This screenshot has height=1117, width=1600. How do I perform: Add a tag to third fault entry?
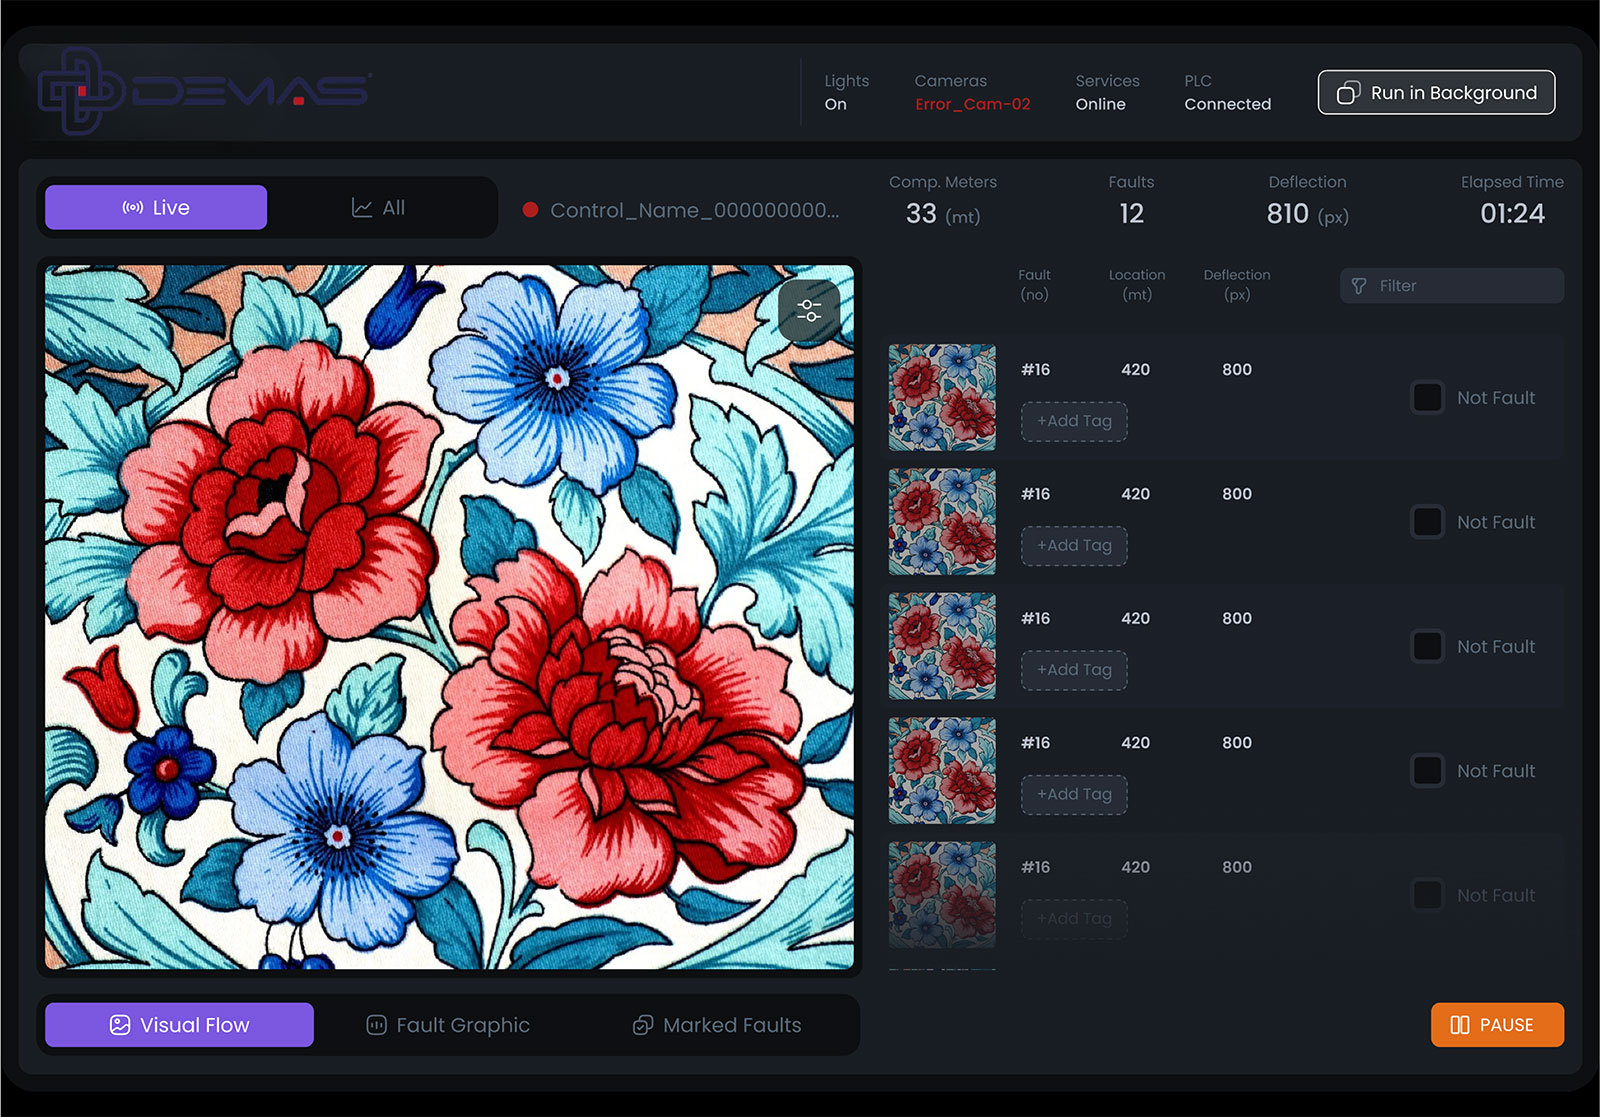pyautogui.click(x=1074, y=670)
